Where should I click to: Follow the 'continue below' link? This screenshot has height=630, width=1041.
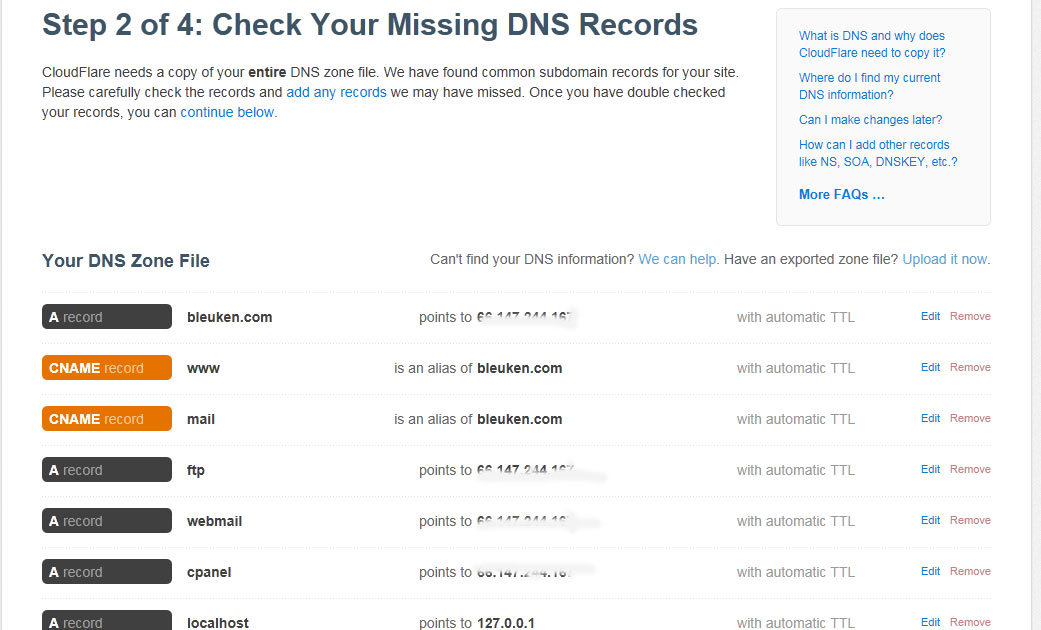[x=227, y=112]
